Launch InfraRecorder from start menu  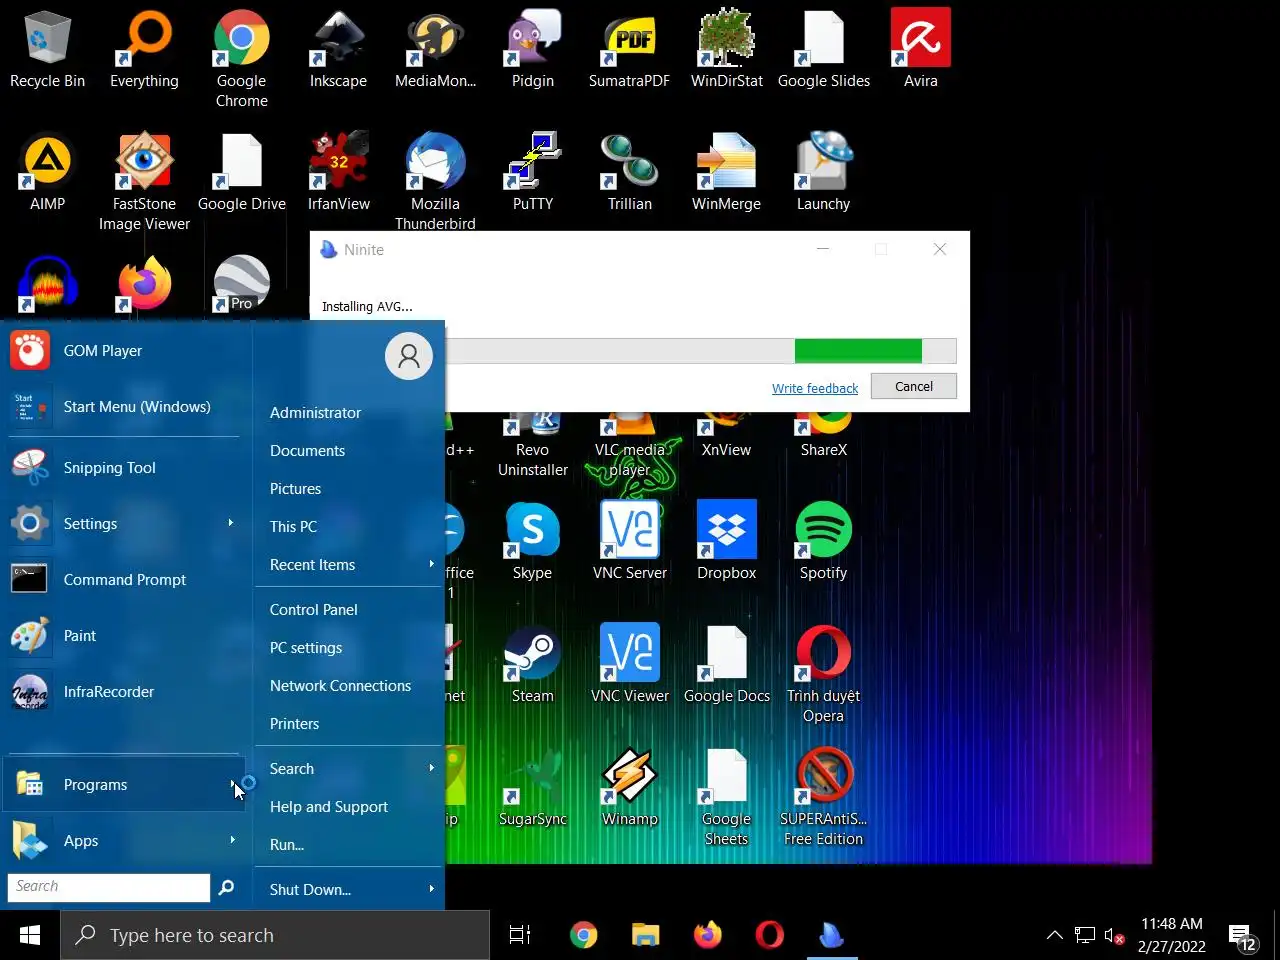124,692
